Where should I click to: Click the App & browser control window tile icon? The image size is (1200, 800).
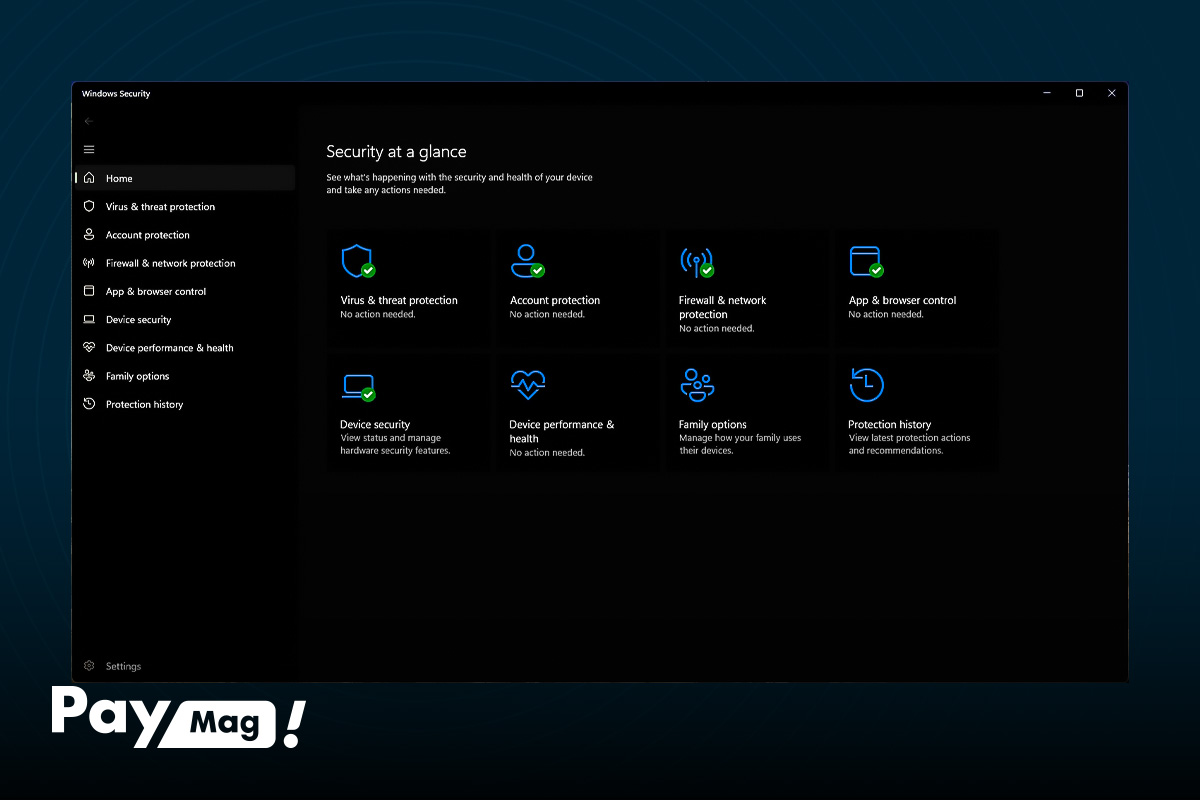pos(865,261)
